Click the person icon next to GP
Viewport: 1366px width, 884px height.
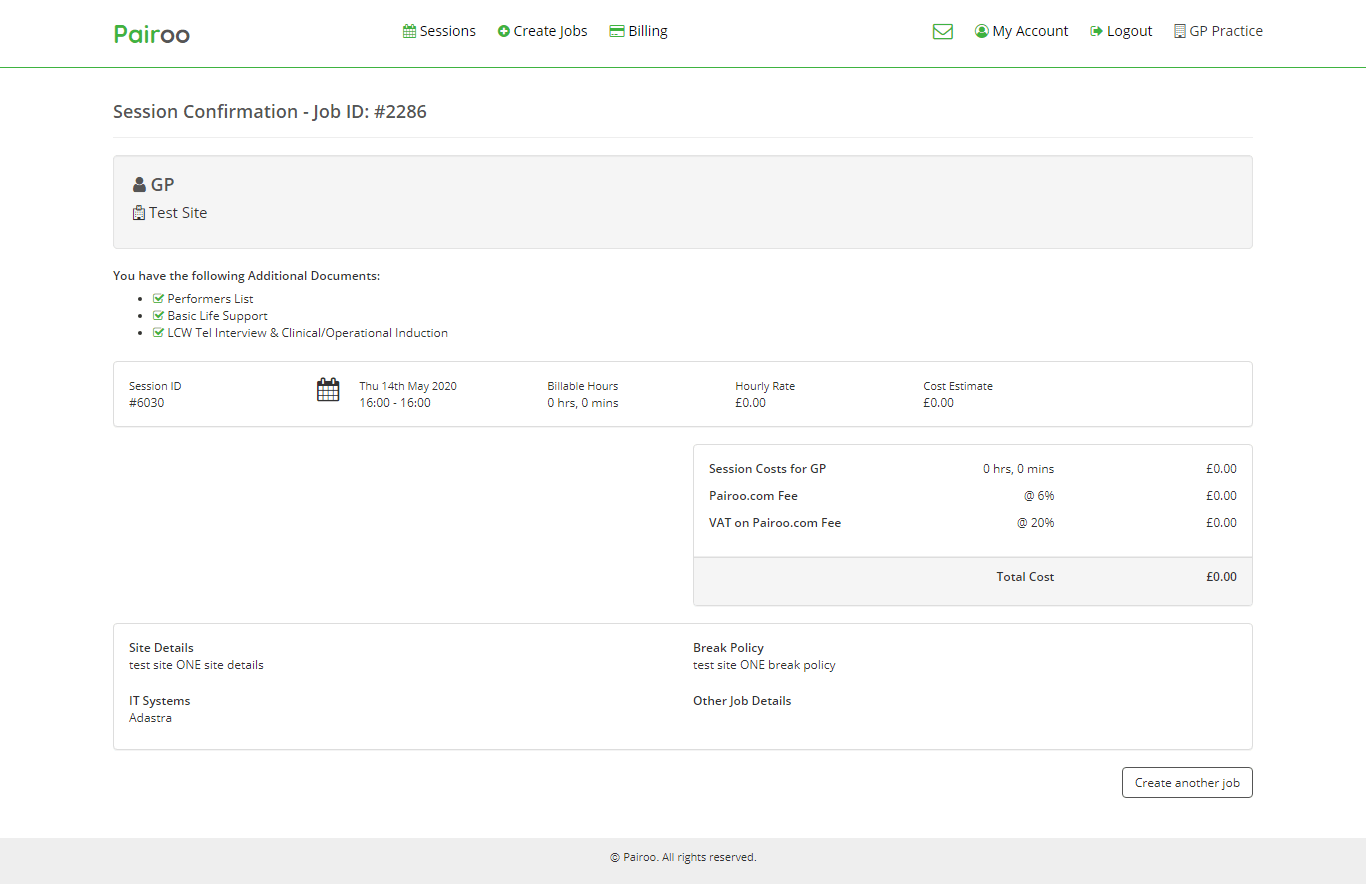coord(139,185)
